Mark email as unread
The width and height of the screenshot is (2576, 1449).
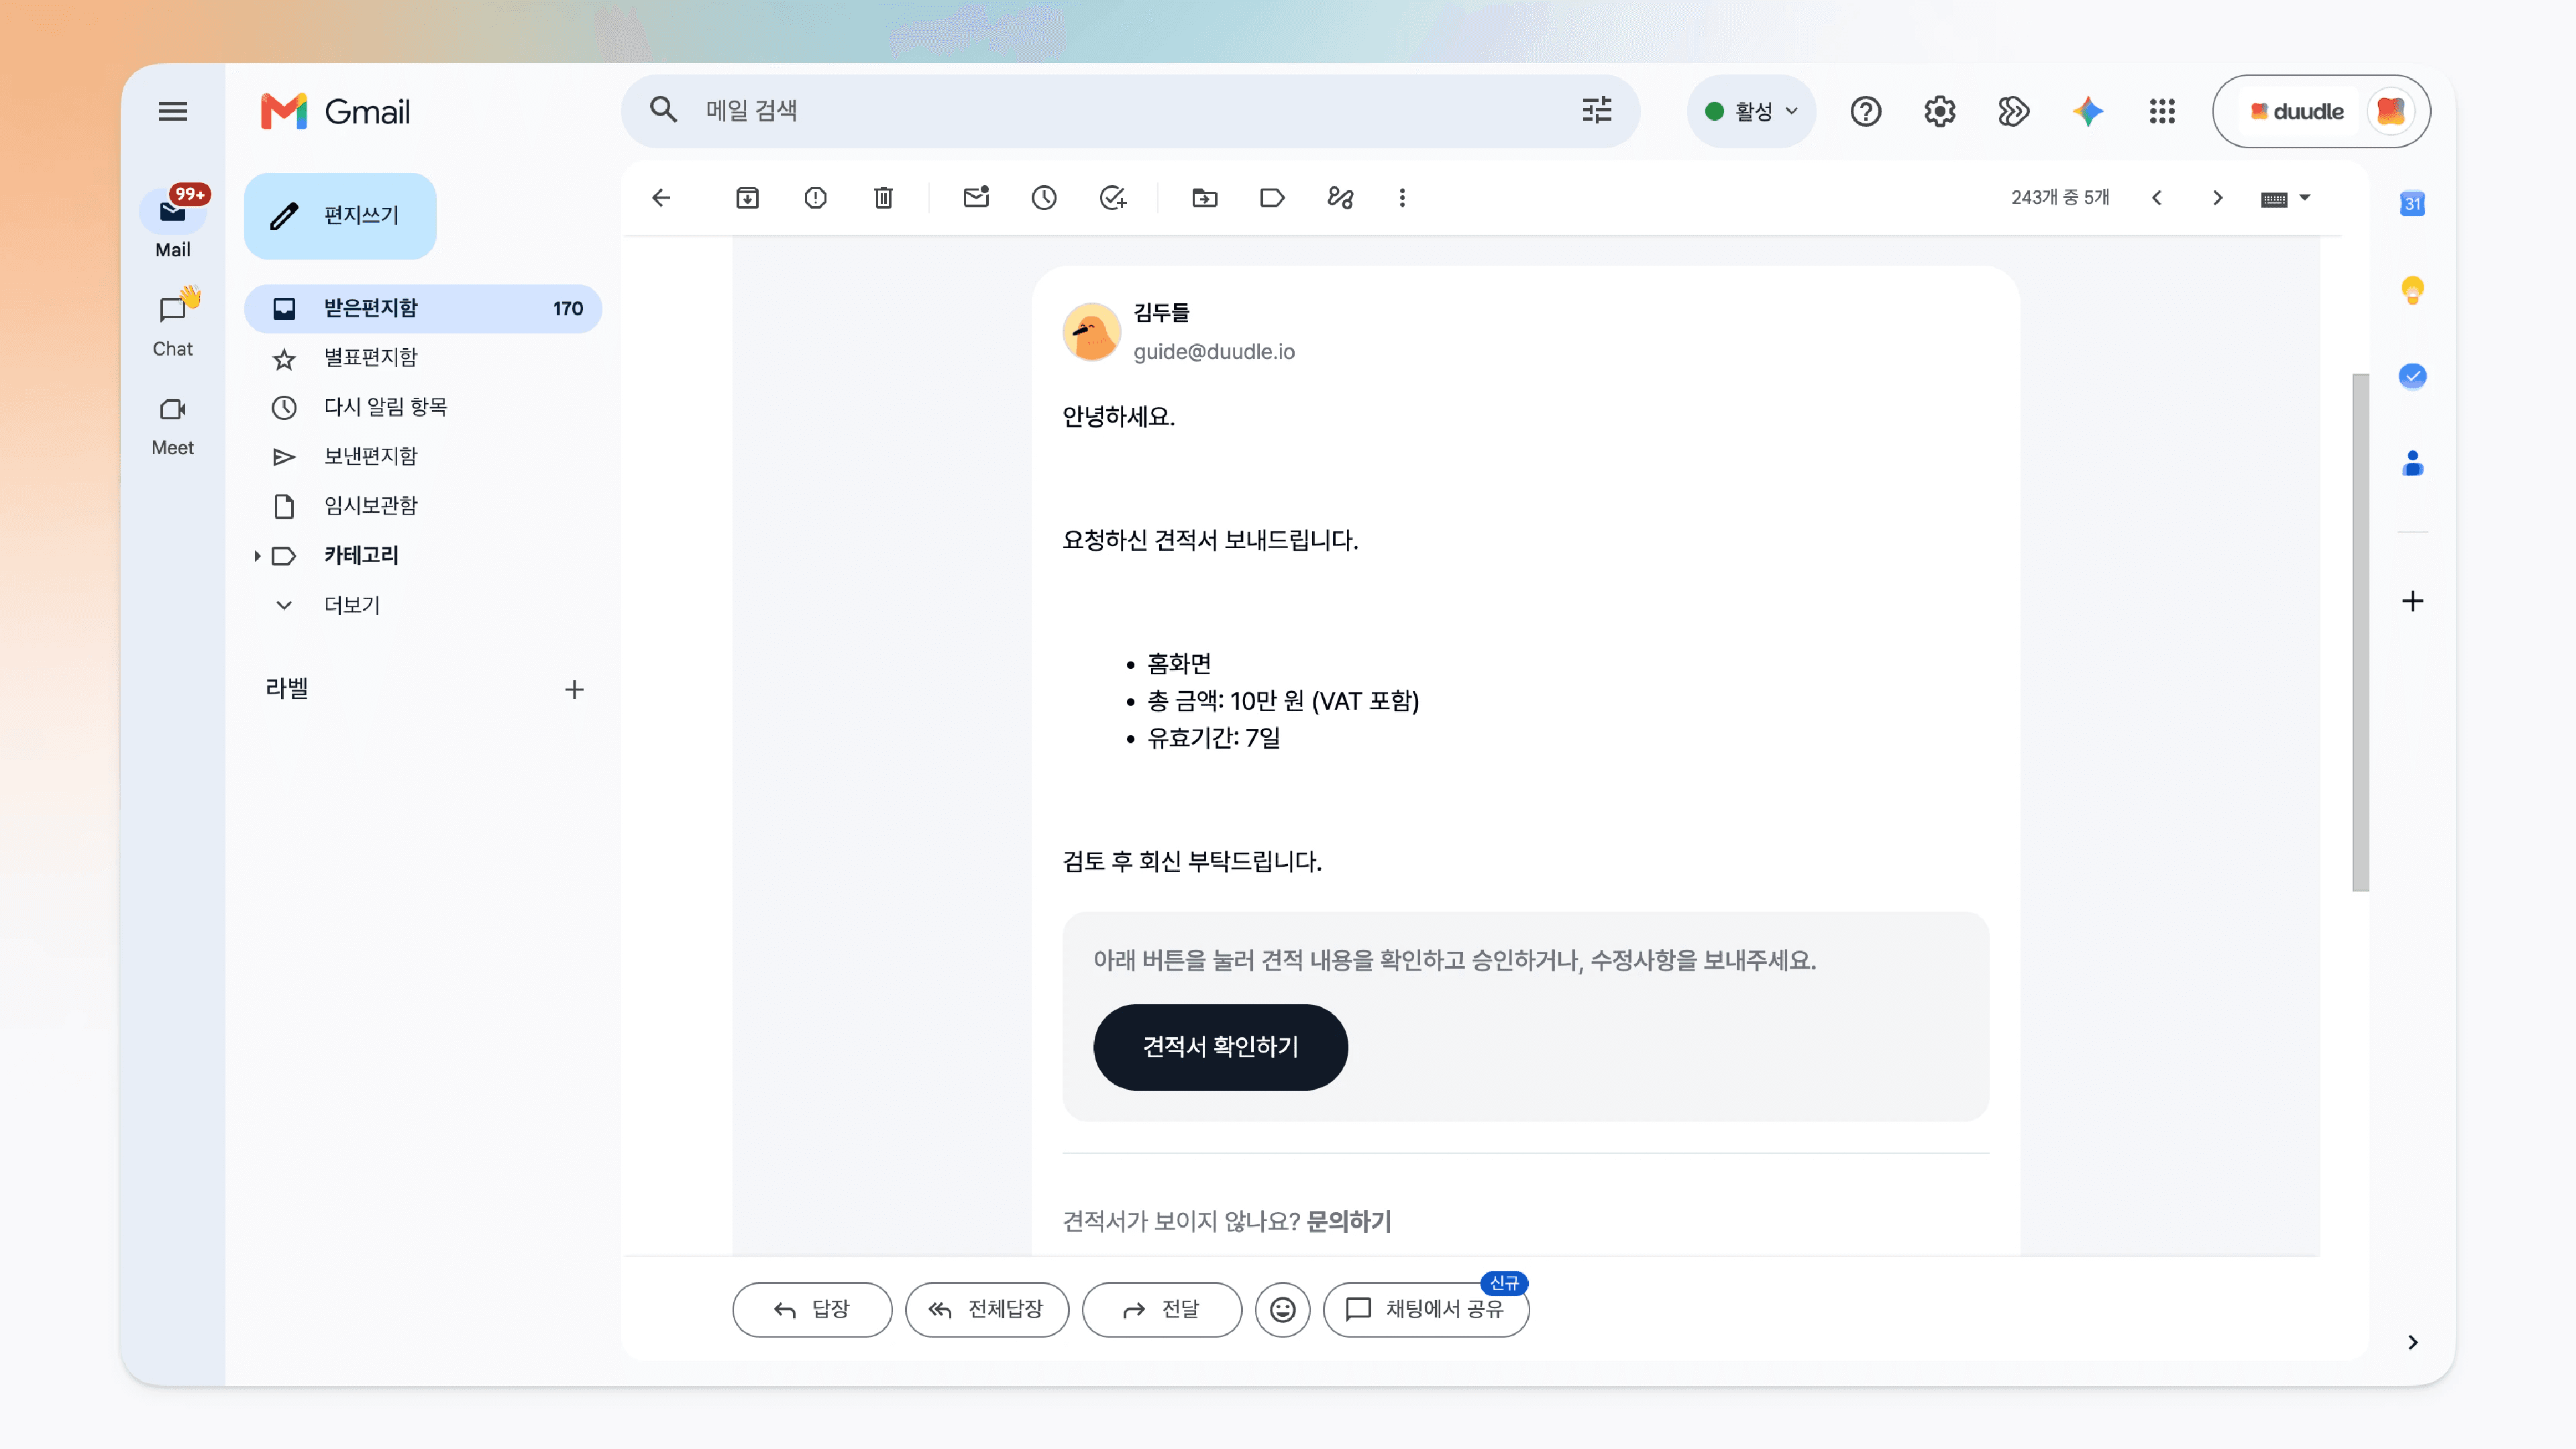tap(976, 197)
